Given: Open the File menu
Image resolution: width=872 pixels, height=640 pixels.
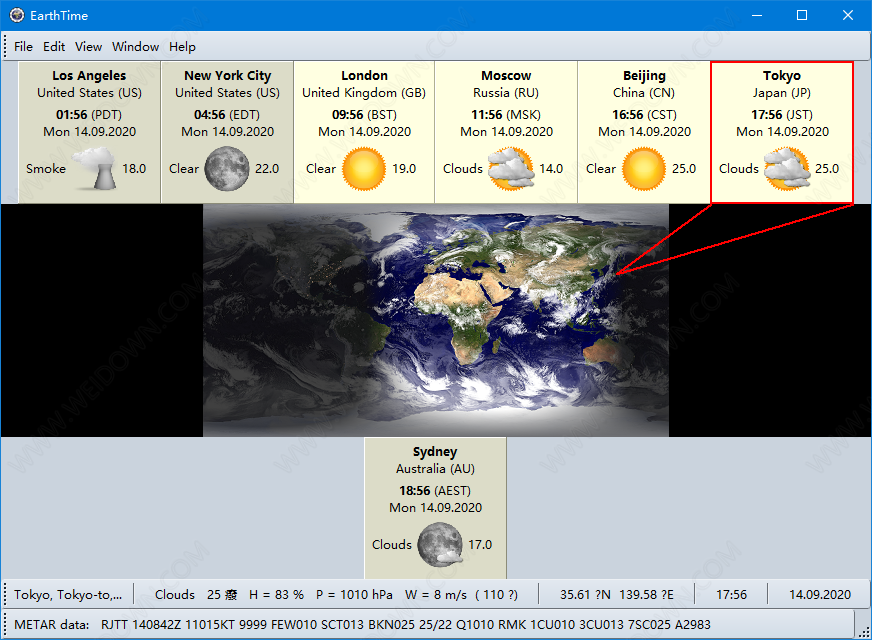Looking at the screenshot, I should [x=23, y=47].
